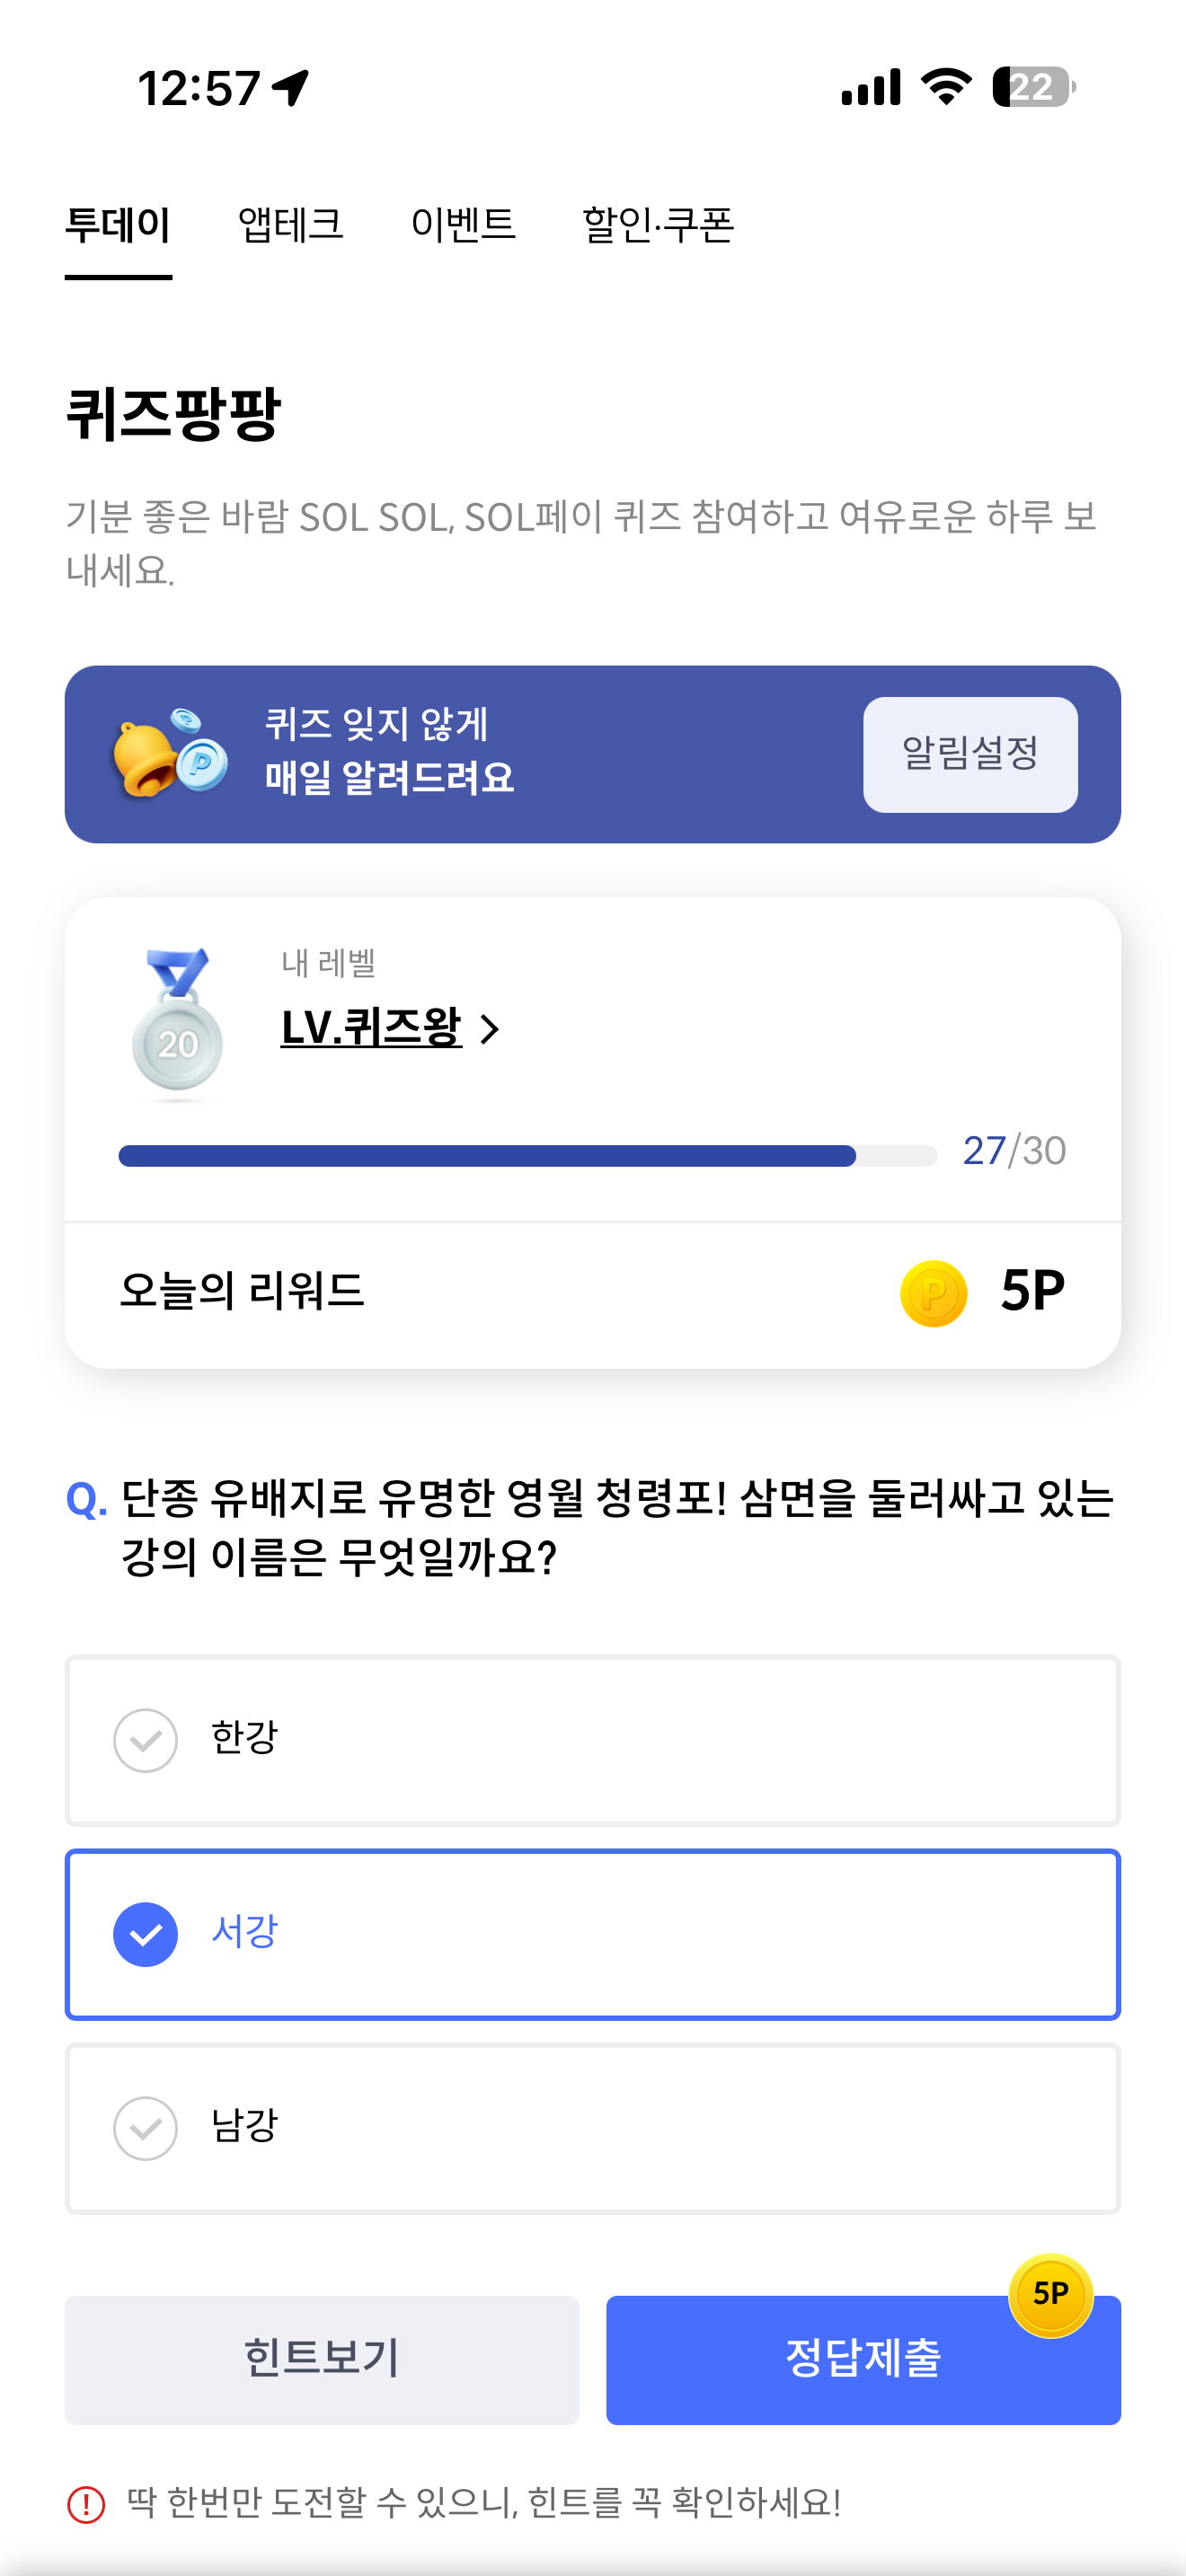Image resolution: width=1186 pixels, height=2576 pixels.
Task: Tap the Wi-Fi icon in status bar
Action: 946,87
